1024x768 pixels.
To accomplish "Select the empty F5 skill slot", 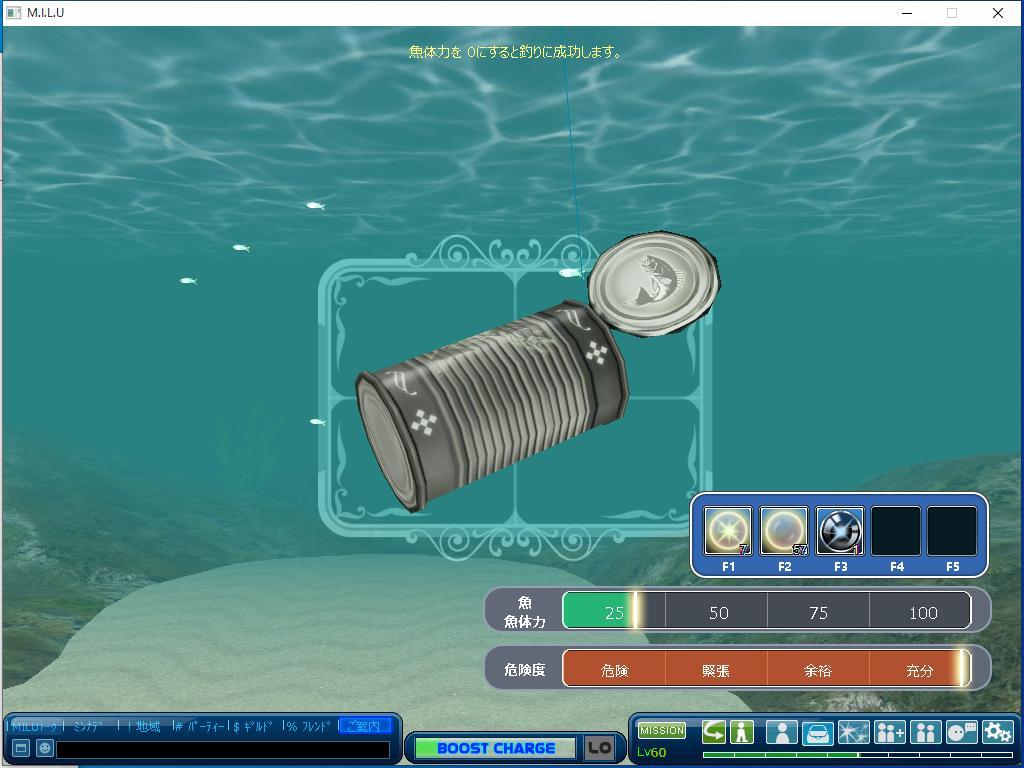I will pos(952,530).
